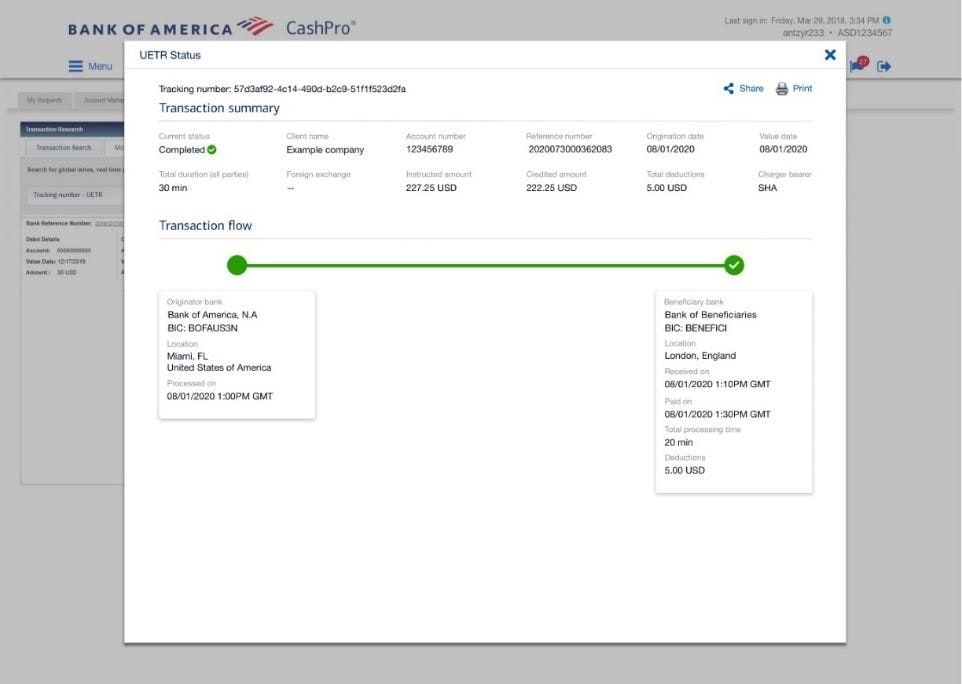Click account number 123456789
The image size is (962, 684).
(x=429, y=149)
